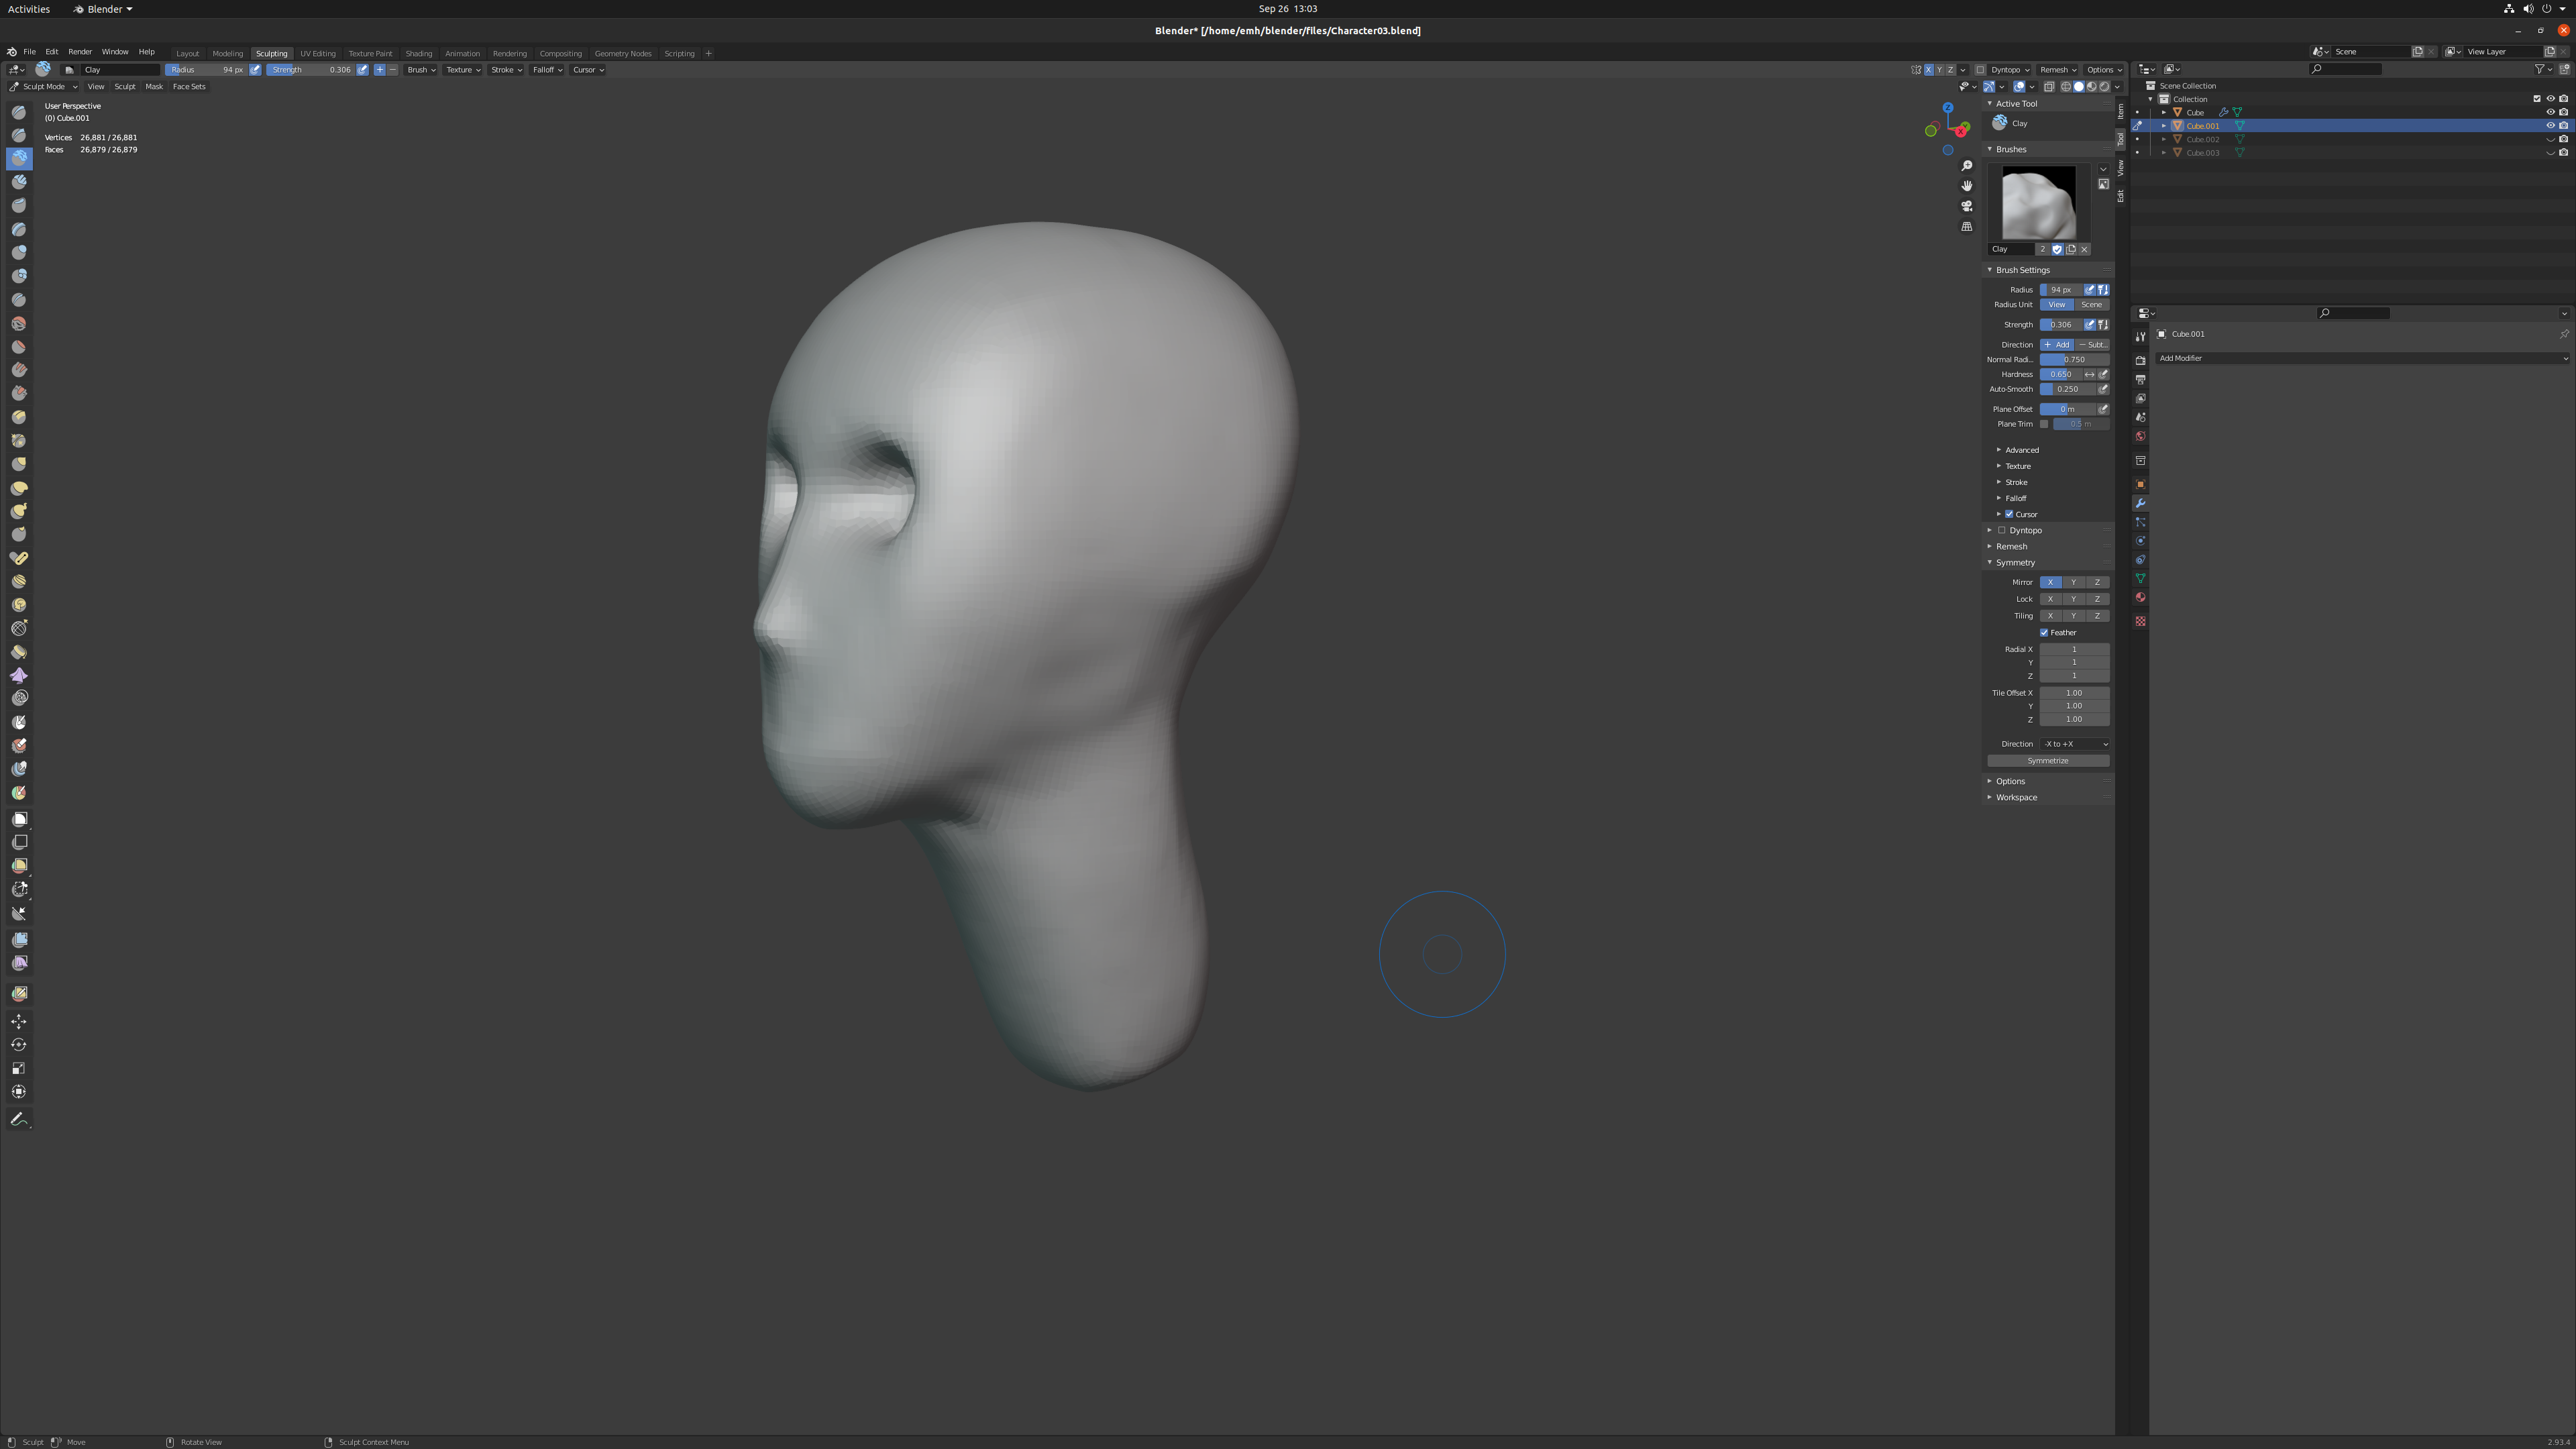Enable the Plane Trim checkbox
Viewport: 2576px width, 1449px height.
(2044, 424)
